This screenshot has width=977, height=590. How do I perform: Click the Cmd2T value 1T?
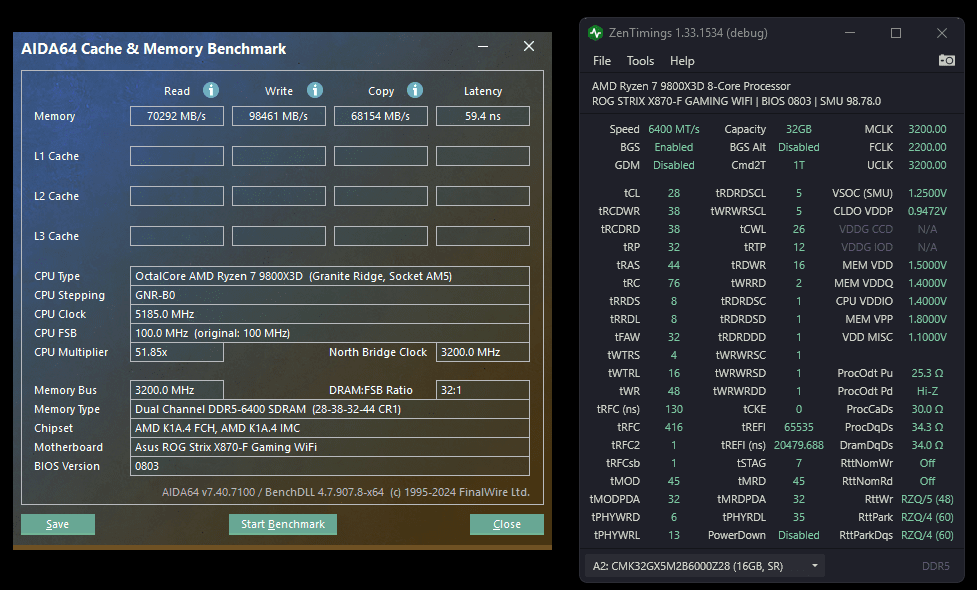(x=799, y=165)
